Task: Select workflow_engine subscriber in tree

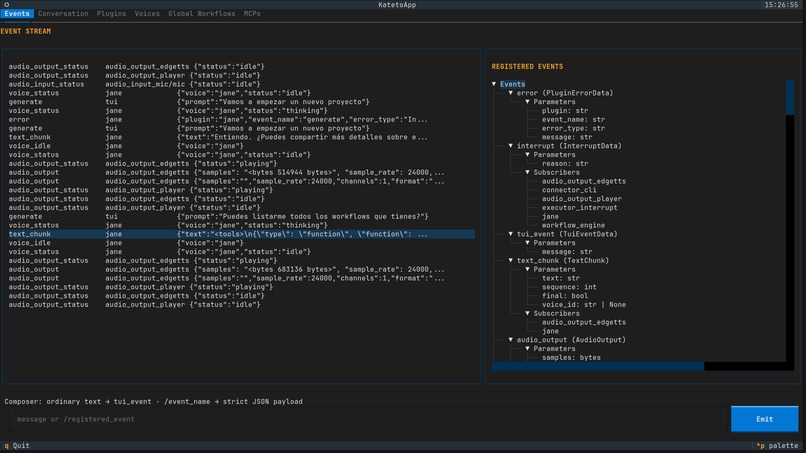Action: point(573,225)
